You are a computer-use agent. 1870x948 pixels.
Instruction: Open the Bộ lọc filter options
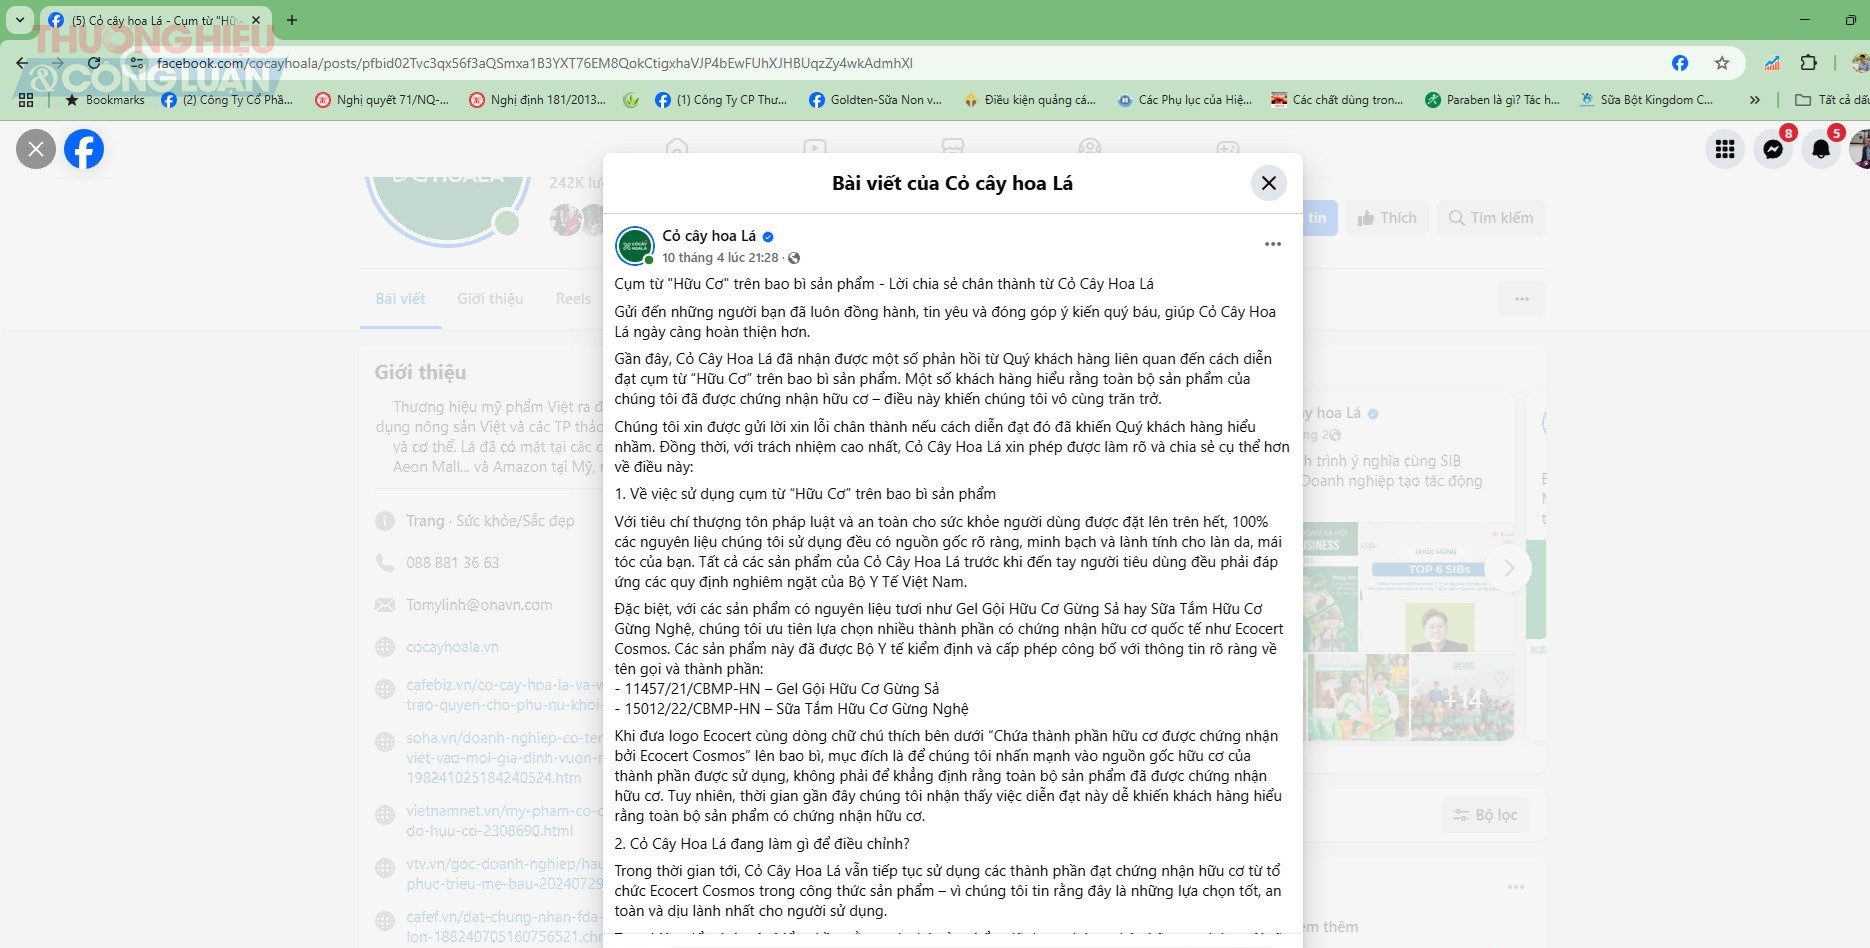coord(1485,815)
